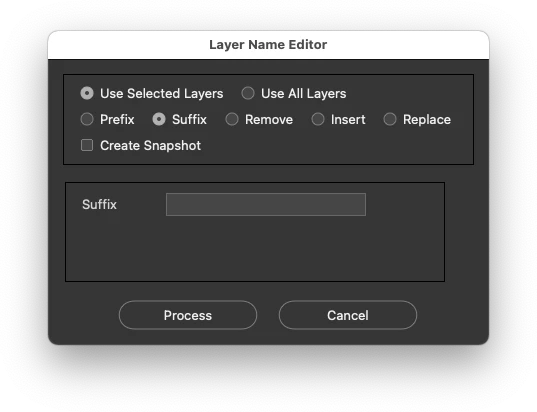The image size is (537, 412).
Task: Switch to Remove mode
Action: (x=232, y=119)
